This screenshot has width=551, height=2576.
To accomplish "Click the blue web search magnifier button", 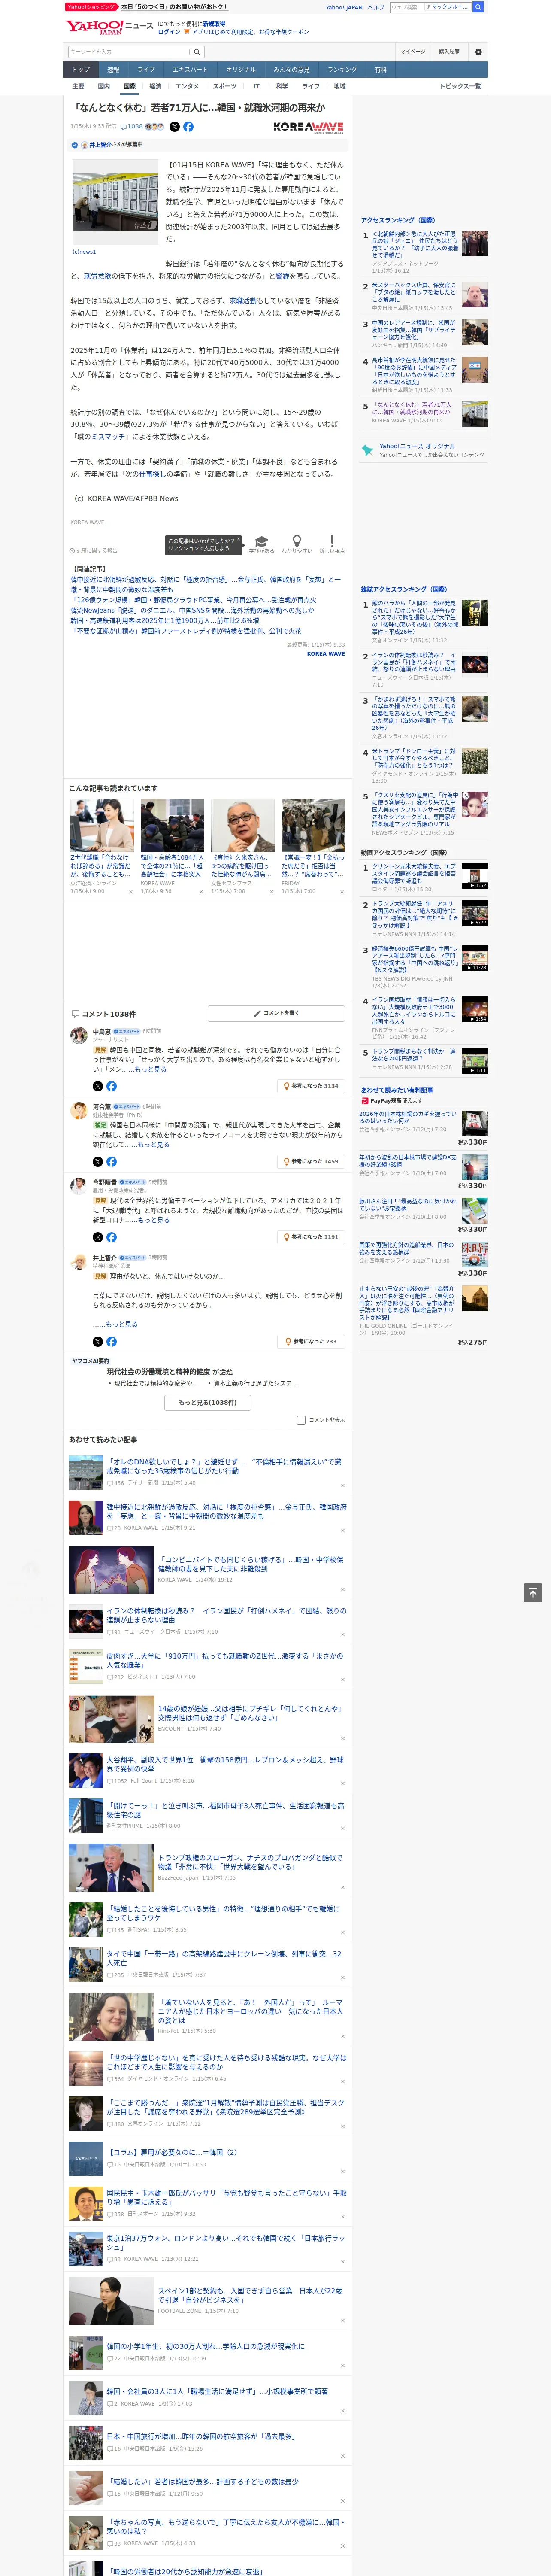I will pos(478,7).
